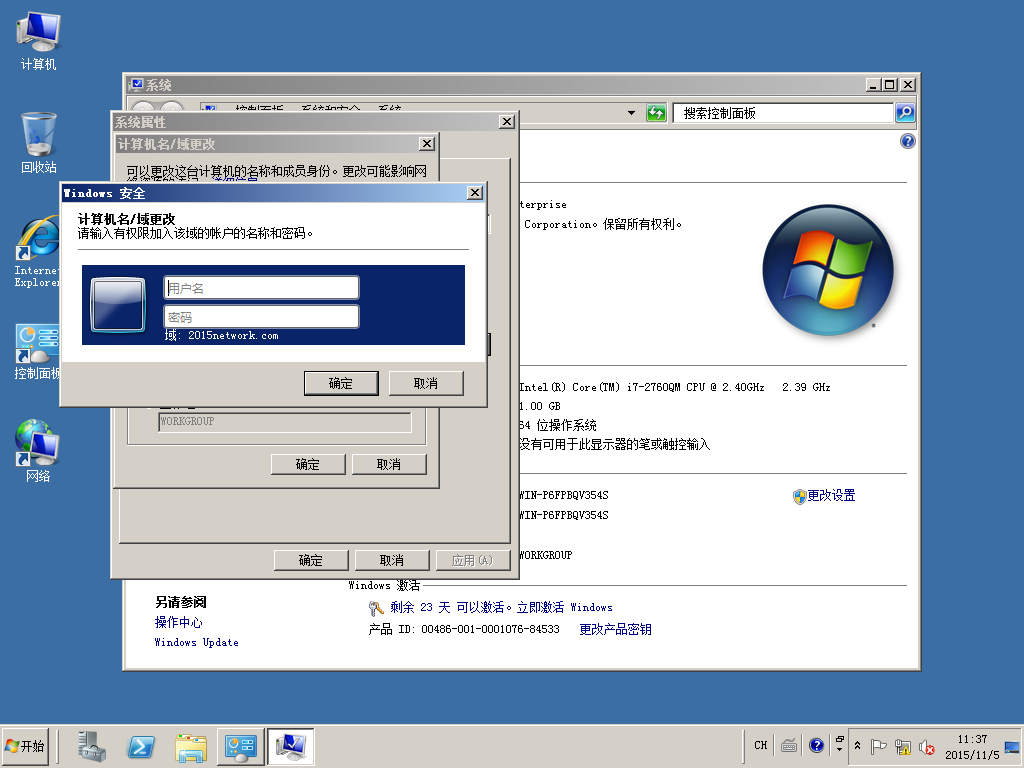Click the activate Windows now link
The image size is (1024, 768).
(x=564, y=607)
